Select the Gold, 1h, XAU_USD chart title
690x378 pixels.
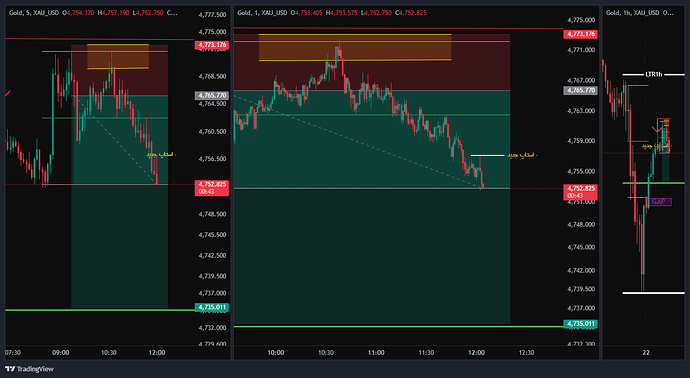click(x=633, y=13)
